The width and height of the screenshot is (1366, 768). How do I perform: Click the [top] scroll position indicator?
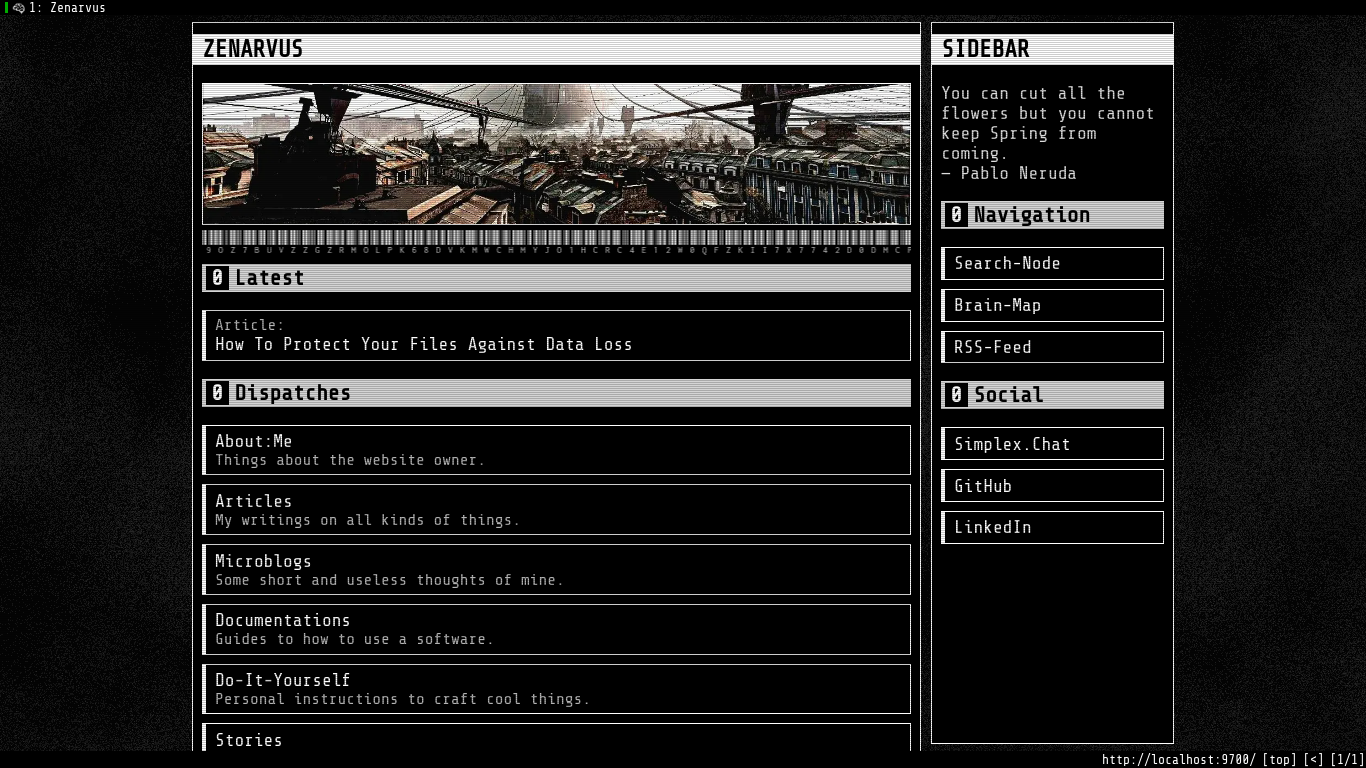point(1279,760)
